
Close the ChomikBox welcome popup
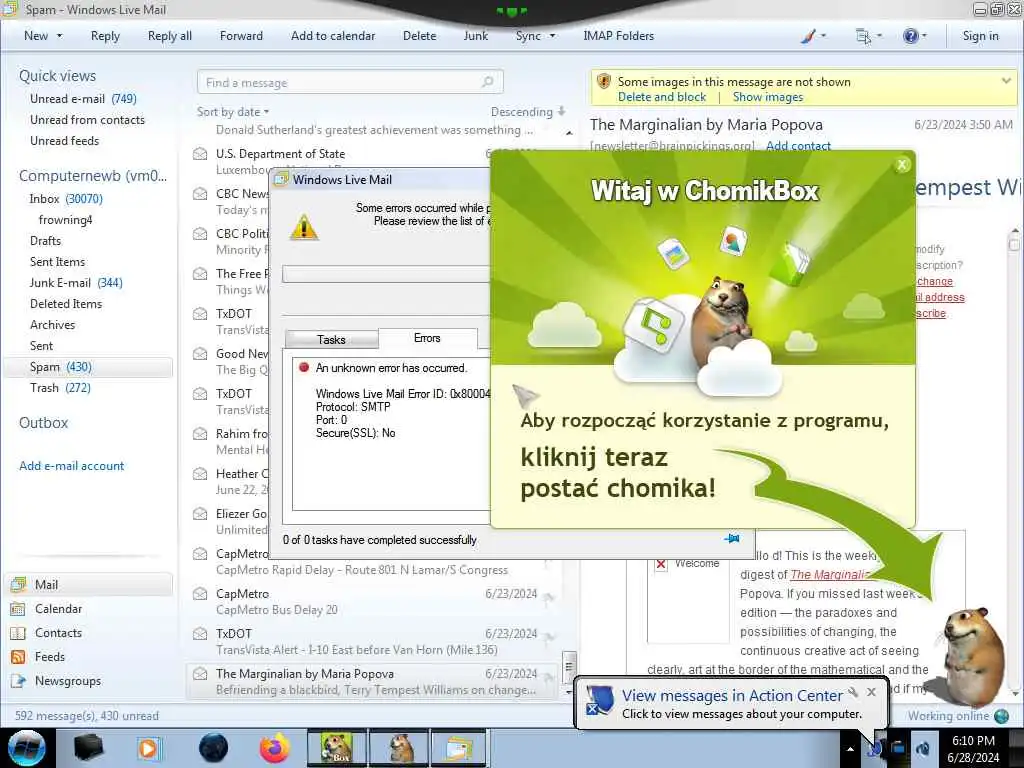point(902,165)
